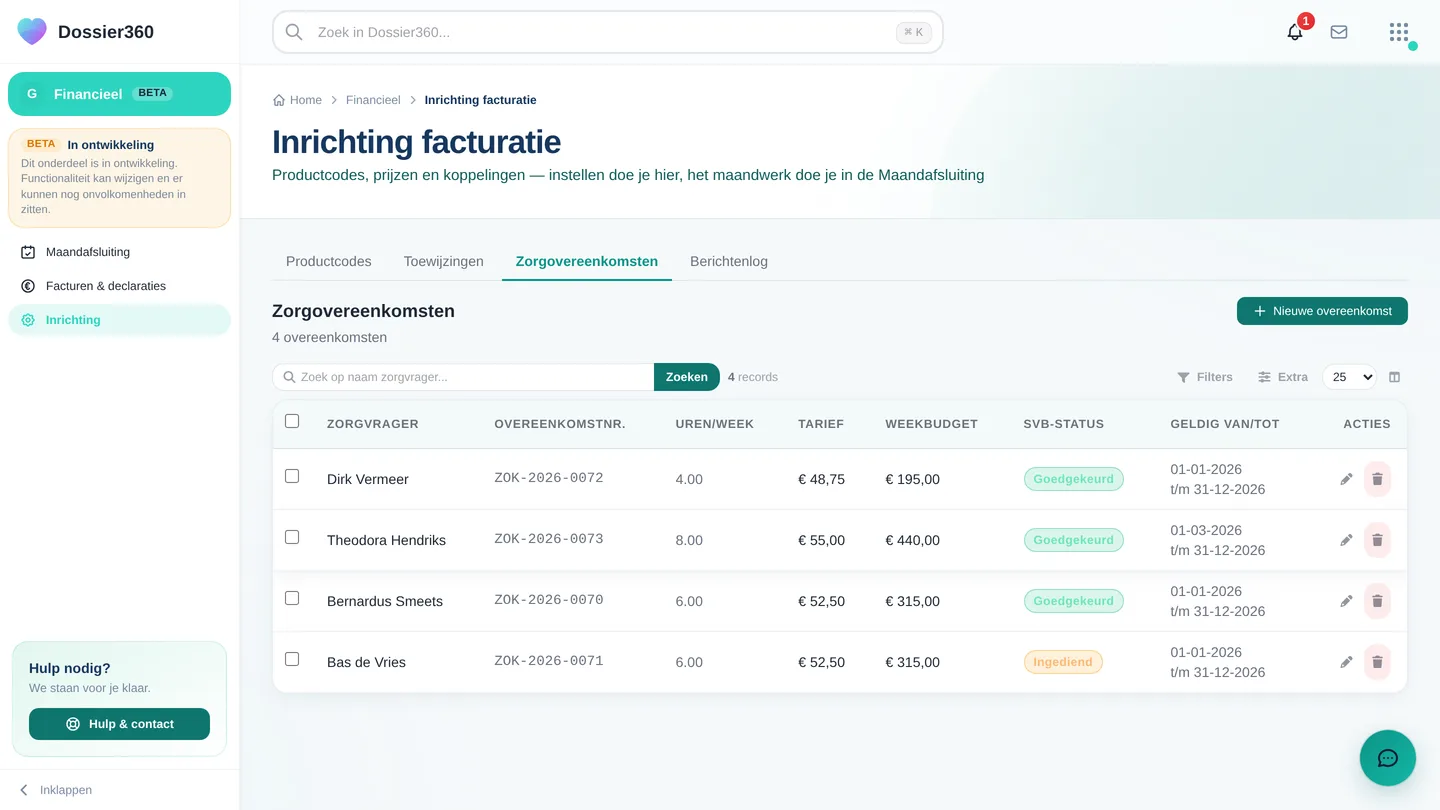Open the column layout icon
The width and height of the screenshot is (1440, 810).
(x=1395, y=377)
